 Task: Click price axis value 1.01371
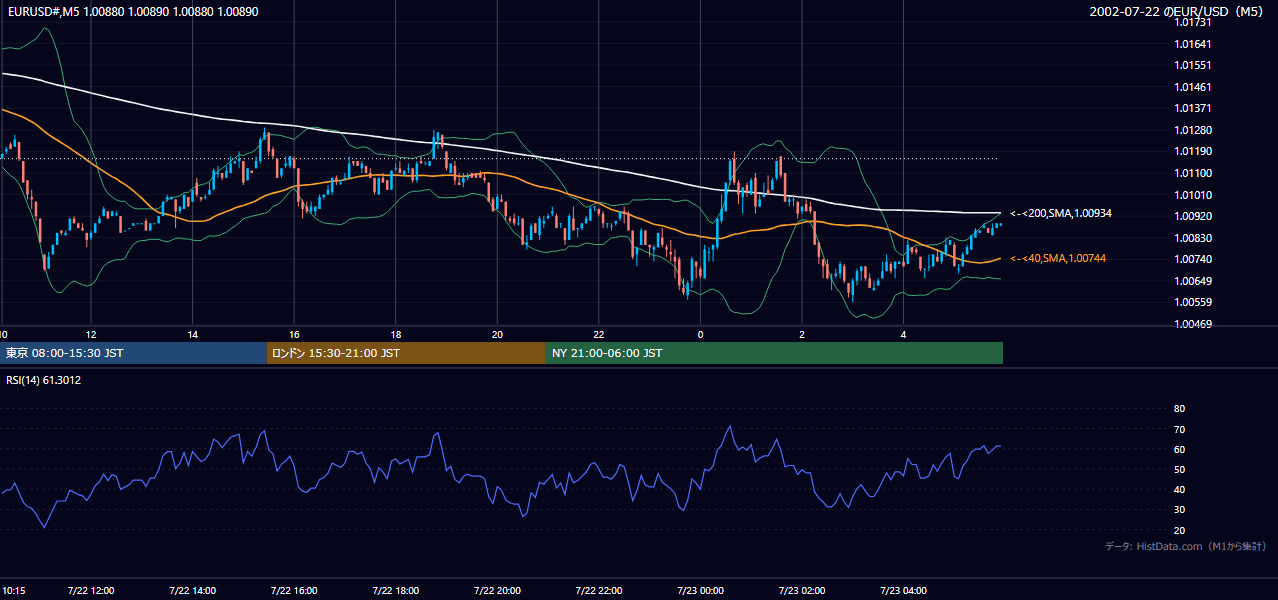(x=1194, y=108)
